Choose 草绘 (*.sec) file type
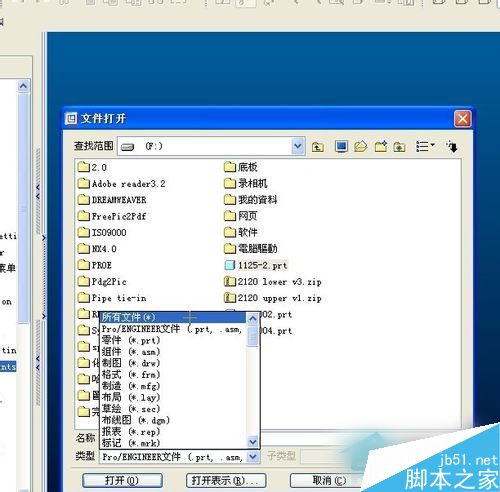The width and height of the screenshot is (500, 492). (173, 409)
